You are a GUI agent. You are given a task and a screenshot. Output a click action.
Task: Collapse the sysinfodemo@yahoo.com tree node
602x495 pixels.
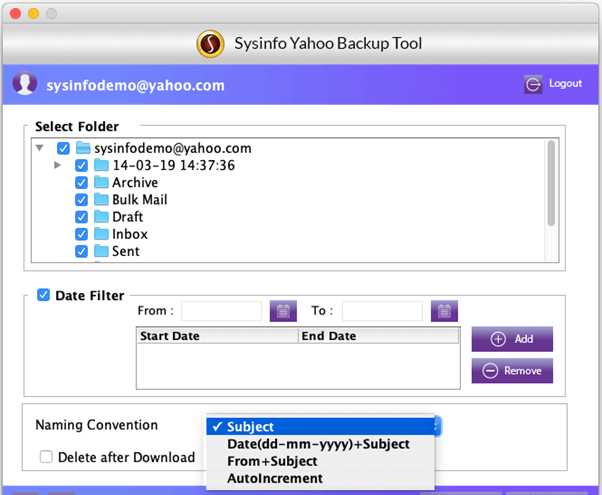click(x=40, y=148)
